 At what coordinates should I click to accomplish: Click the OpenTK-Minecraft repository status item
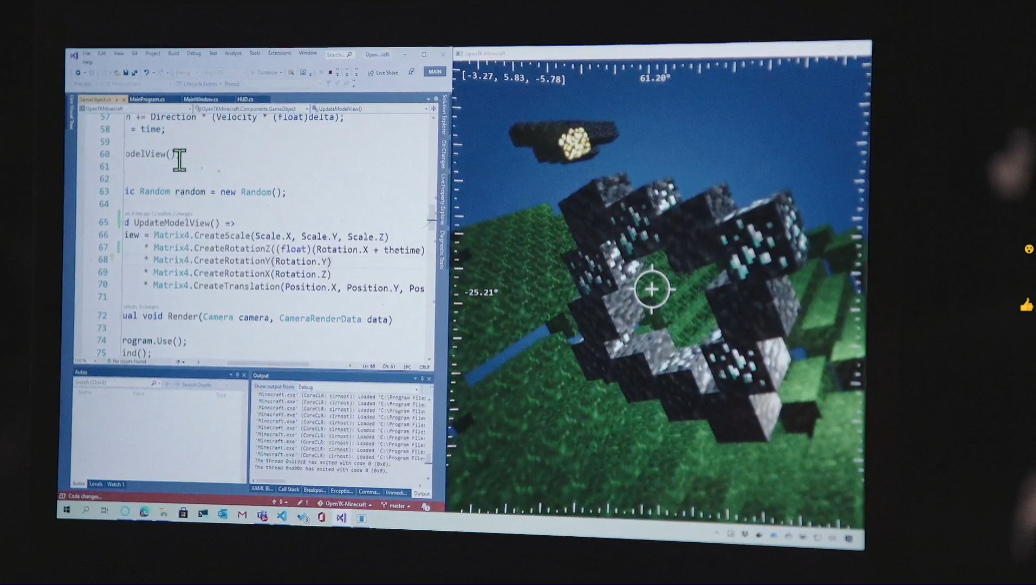344,504
